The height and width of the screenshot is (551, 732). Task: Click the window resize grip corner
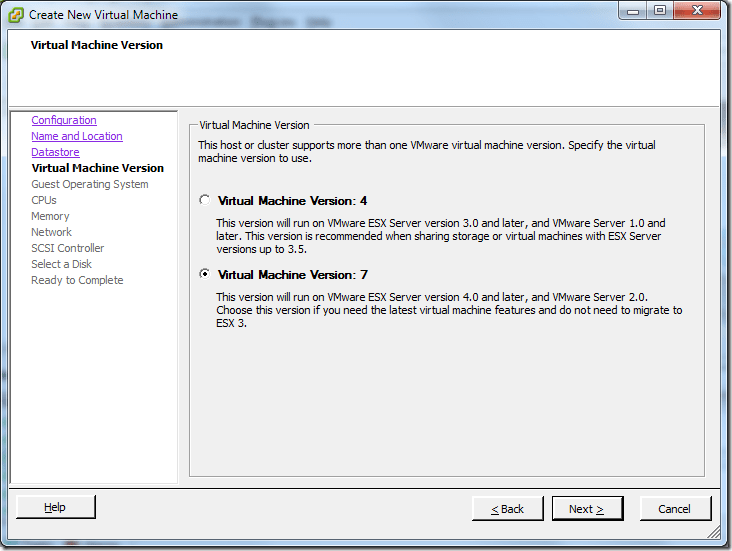(714, 532)
